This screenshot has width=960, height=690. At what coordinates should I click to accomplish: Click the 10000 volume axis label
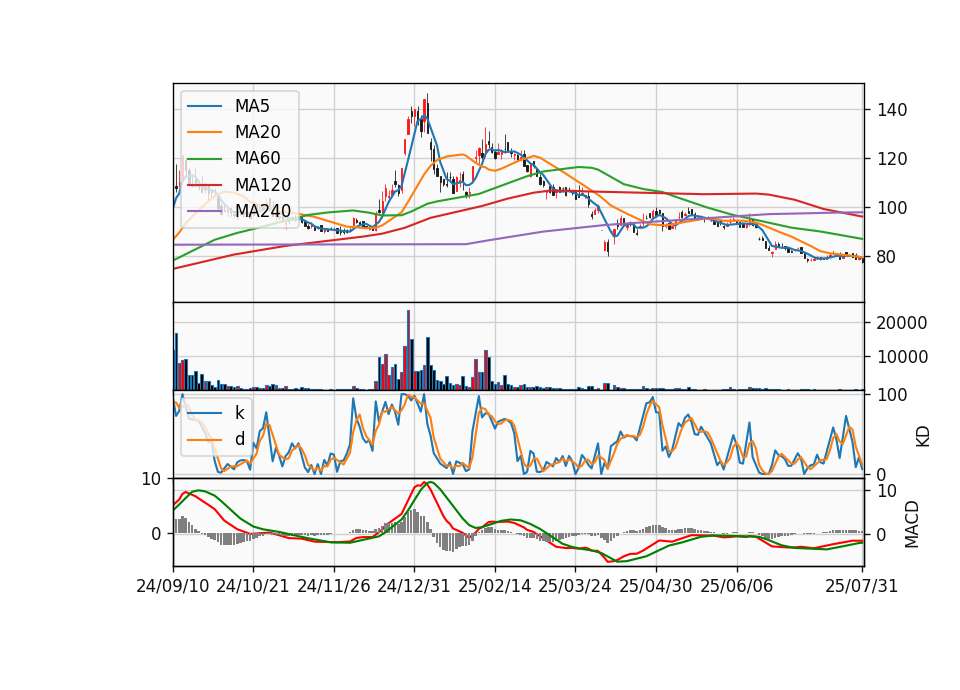[901, 357]
